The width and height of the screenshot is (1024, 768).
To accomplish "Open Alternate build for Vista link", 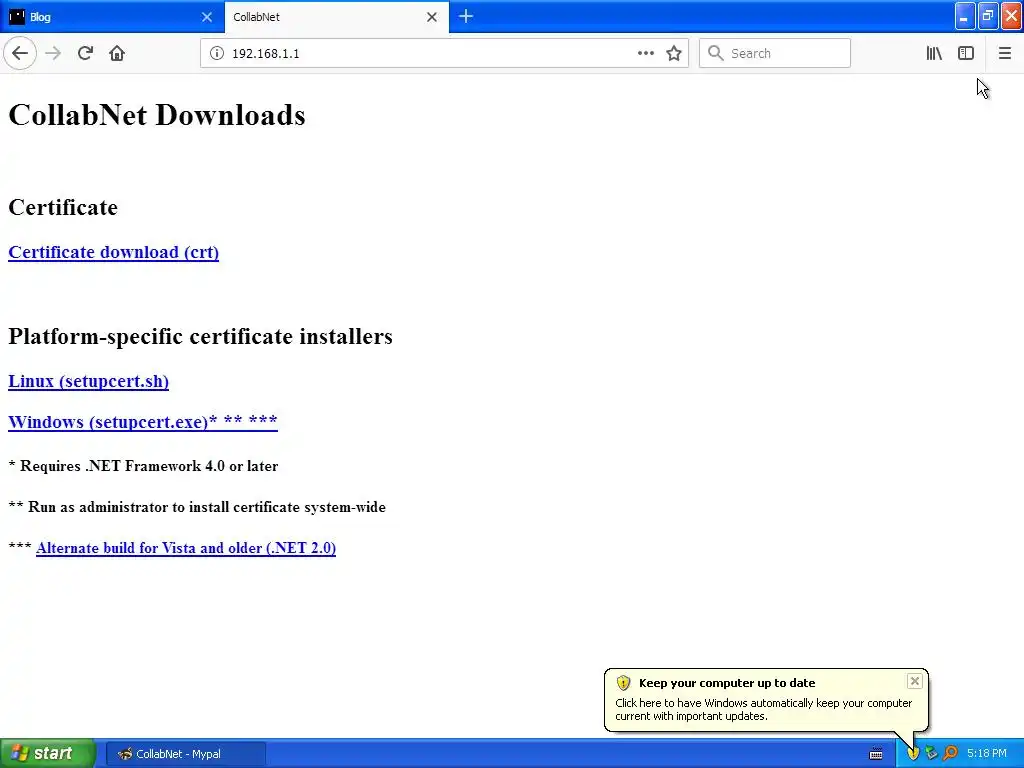I will [186, 548].
